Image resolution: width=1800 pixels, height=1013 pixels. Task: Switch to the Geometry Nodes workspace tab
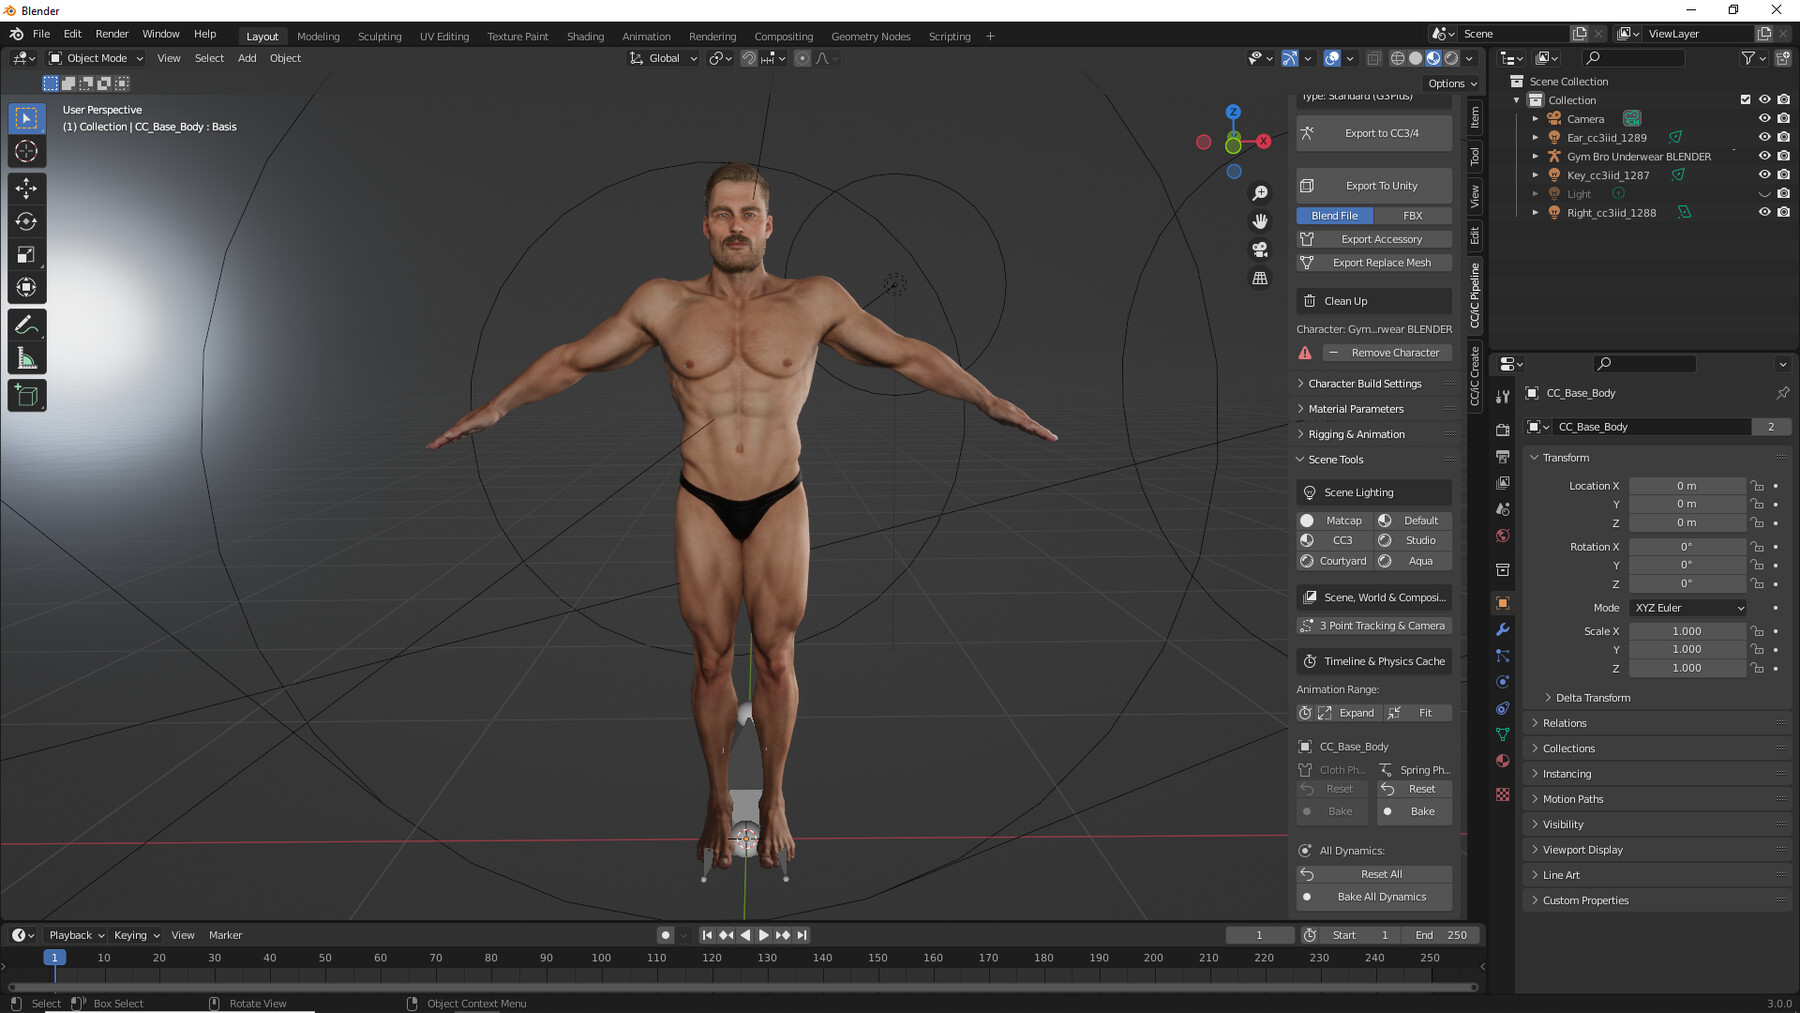click(x=870, y=37)
